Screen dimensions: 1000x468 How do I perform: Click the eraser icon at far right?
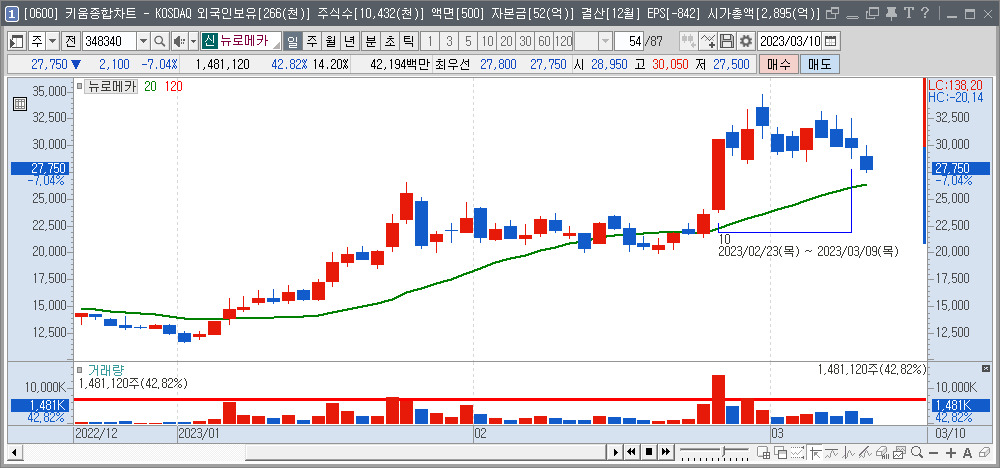point(984,452)
